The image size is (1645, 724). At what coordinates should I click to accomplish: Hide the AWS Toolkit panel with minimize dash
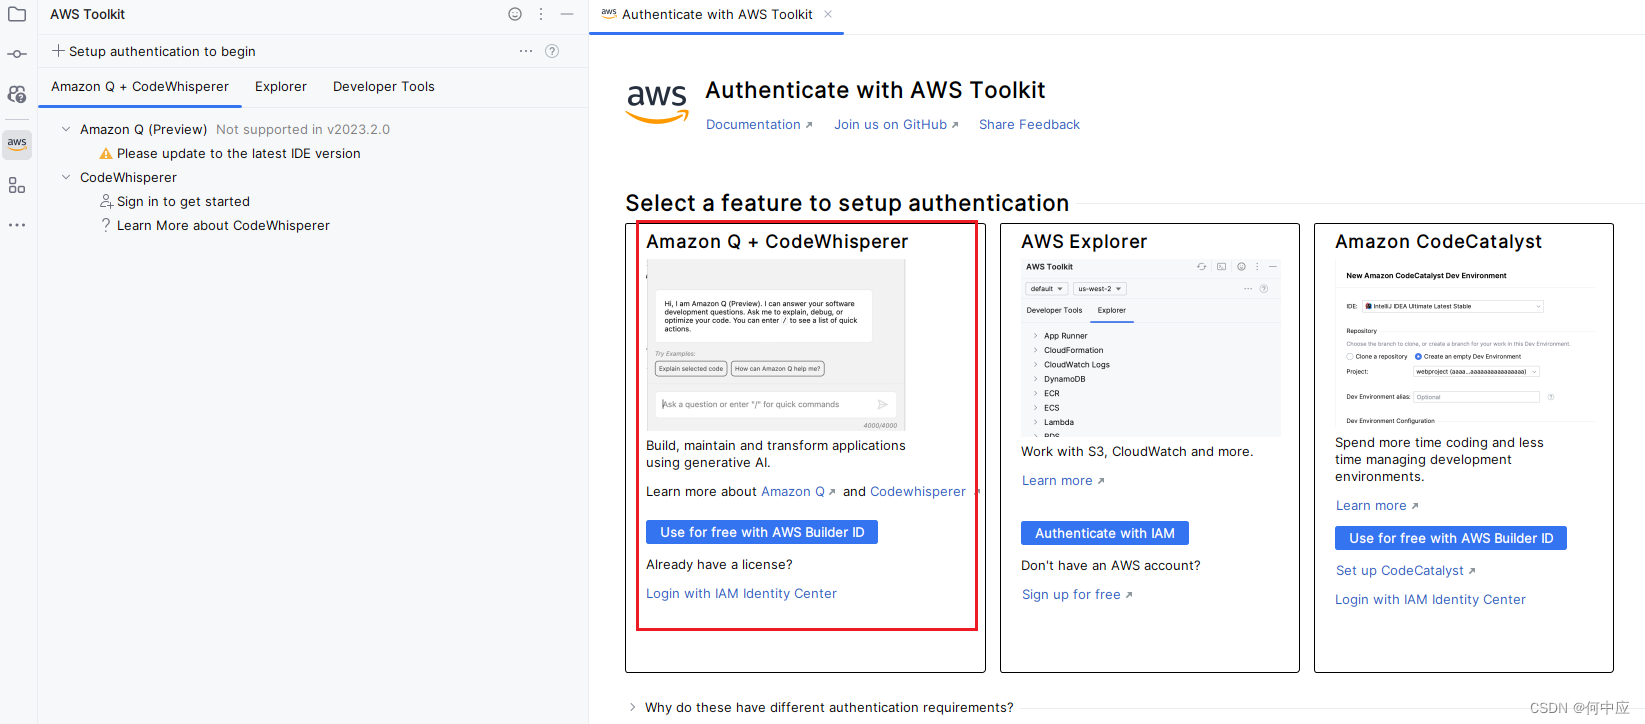pos(567,14)
